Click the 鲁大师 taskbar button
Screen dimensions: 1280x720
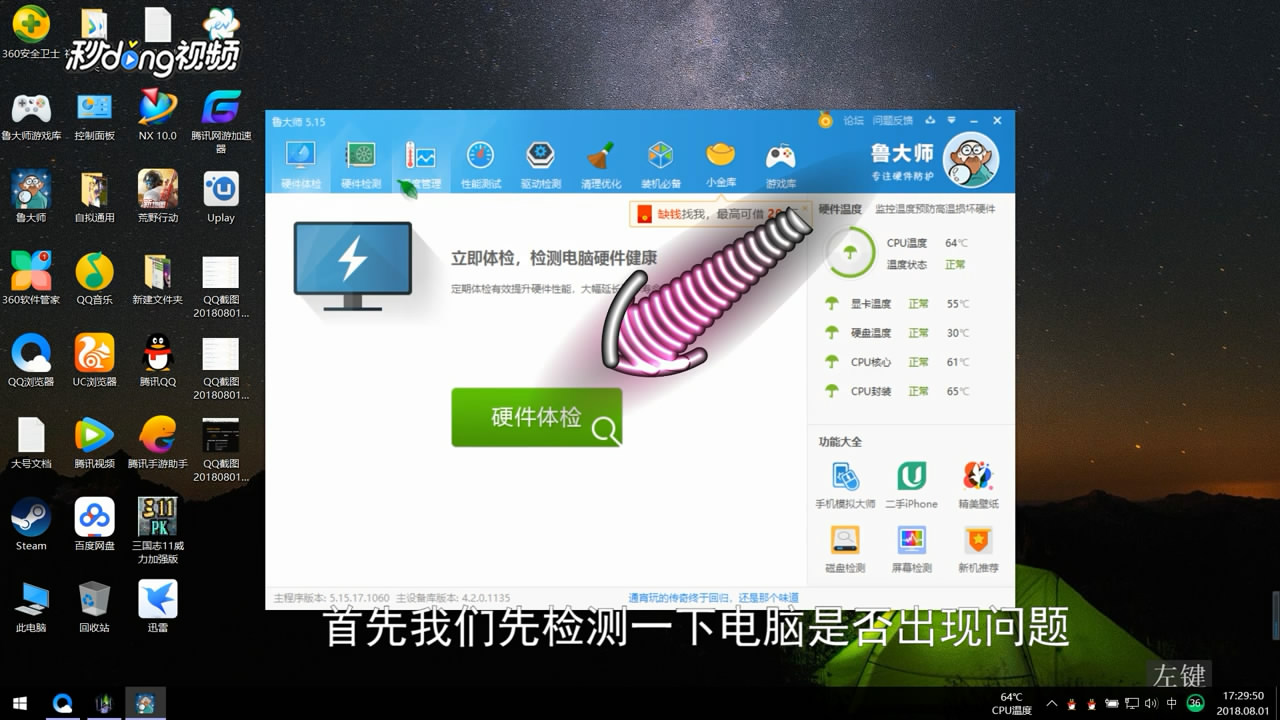click(145, 703)
